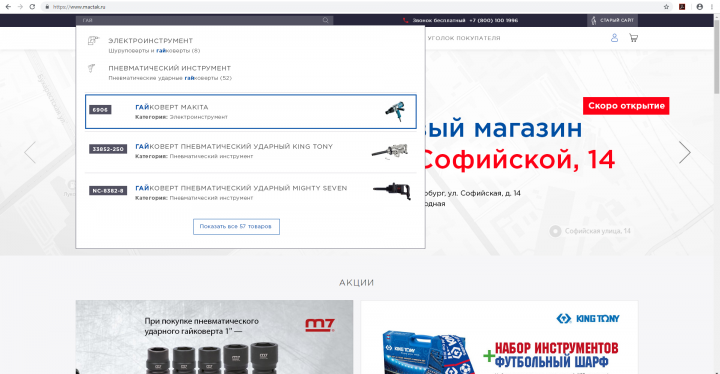Open the M7 impact wrench promo banner

(x=214, y=337)
